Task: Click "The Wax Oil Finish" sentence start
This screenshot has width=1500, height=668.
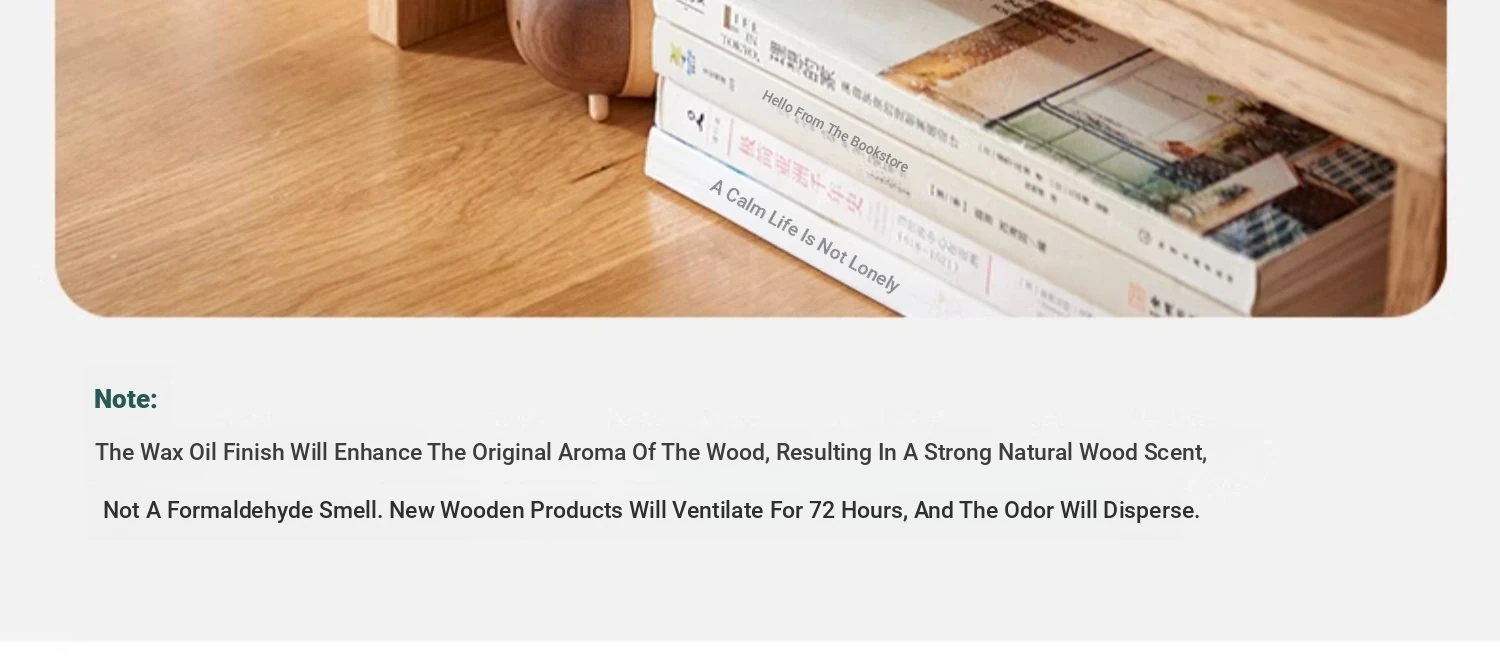Action: point(190,453)
